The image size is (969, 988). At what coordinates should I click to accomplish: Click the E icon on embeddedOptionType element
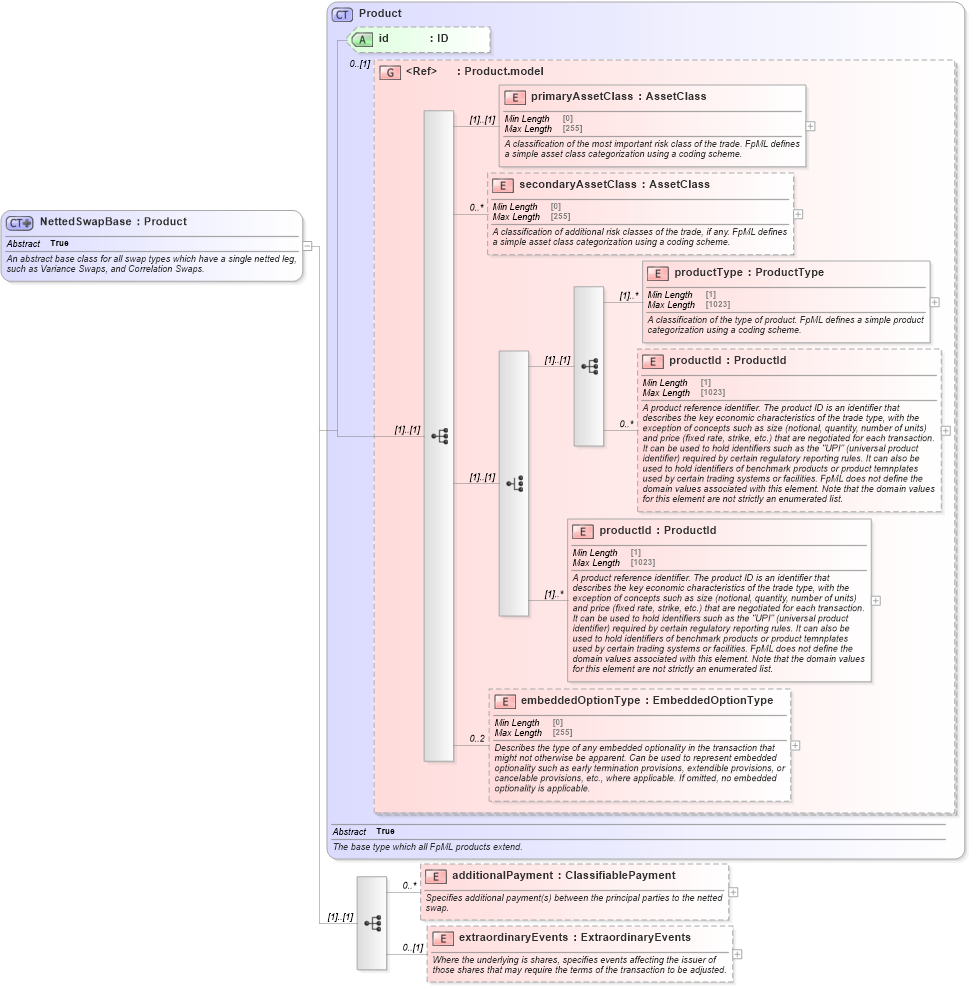click(x=504, y=701)
